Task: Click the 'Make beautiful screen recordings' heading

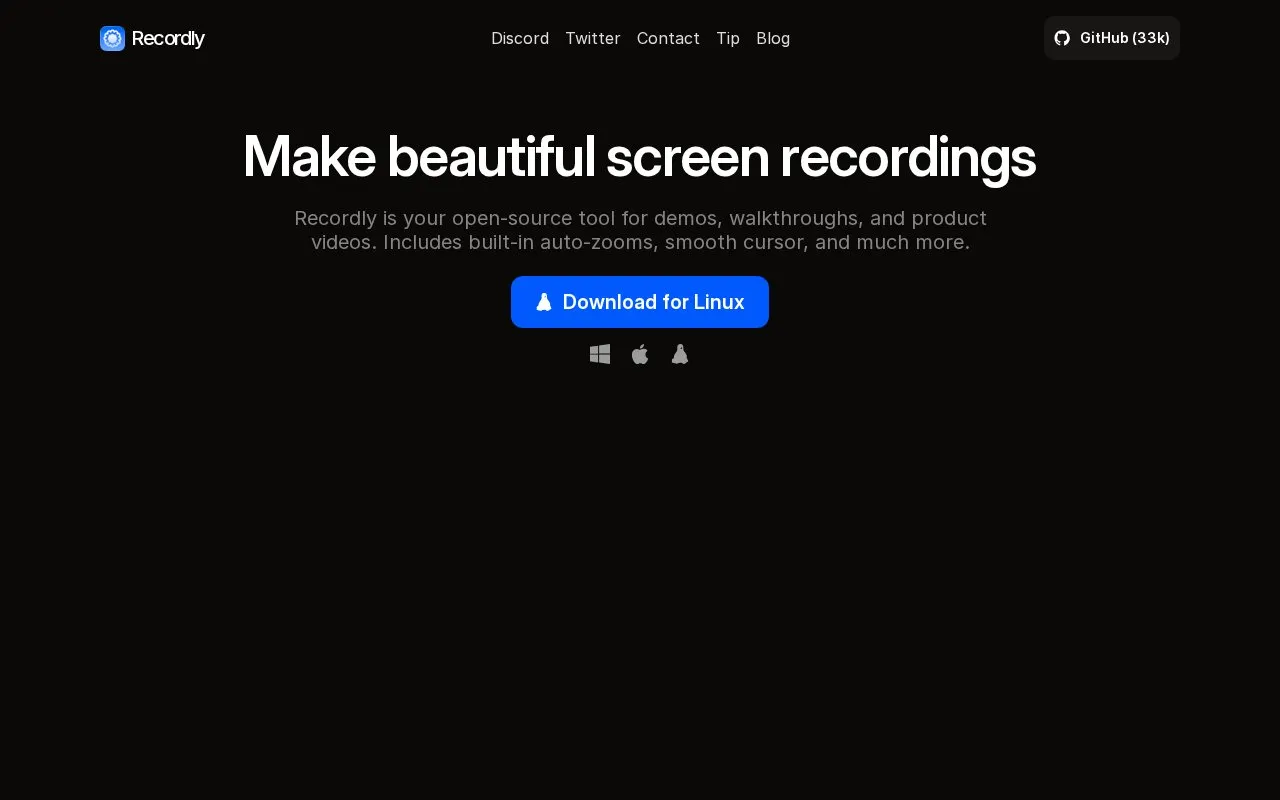Action: (x=640, y=157)
